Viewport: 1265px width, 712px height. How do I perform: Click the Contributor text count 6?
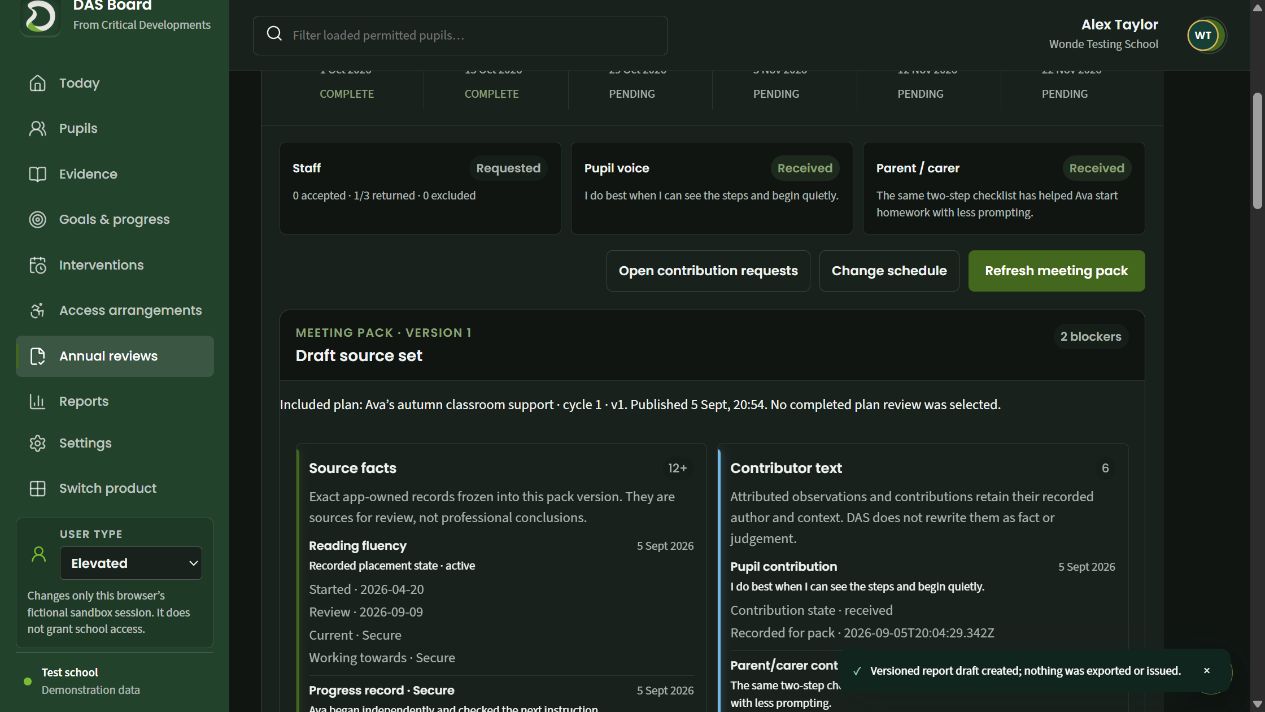pyautogui.click(x=1105, y=468)
